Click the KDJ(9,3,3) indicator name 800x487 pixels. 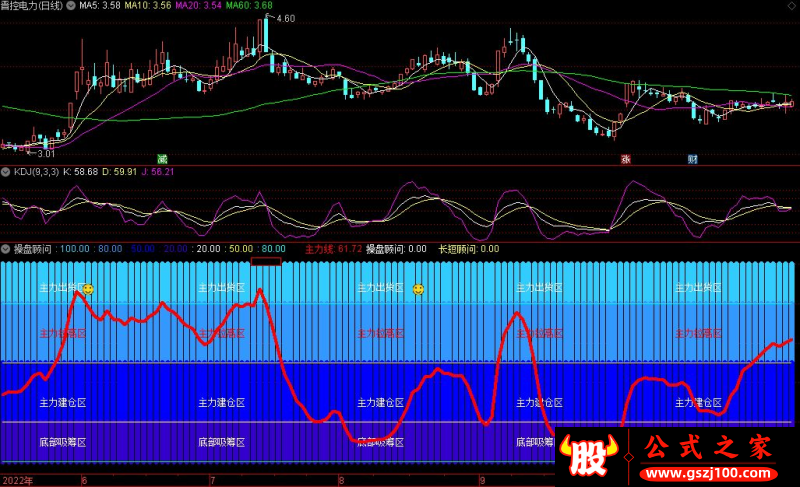point(36,172)
